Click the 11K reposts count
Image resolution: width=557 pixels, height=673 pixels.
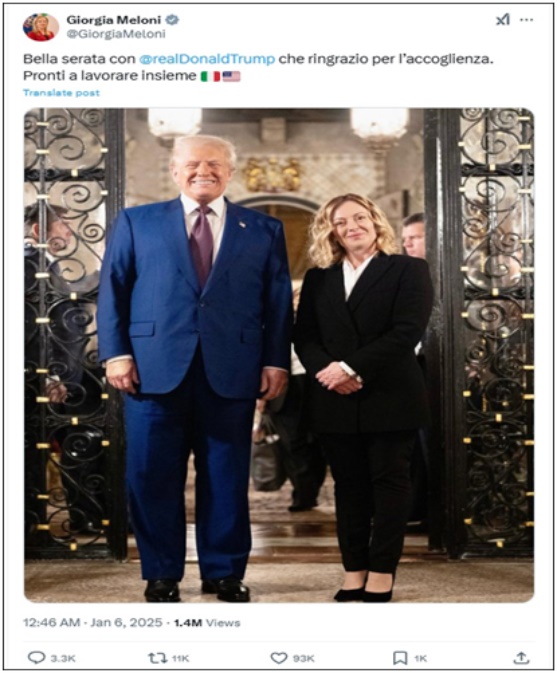(x=180, y=658)
